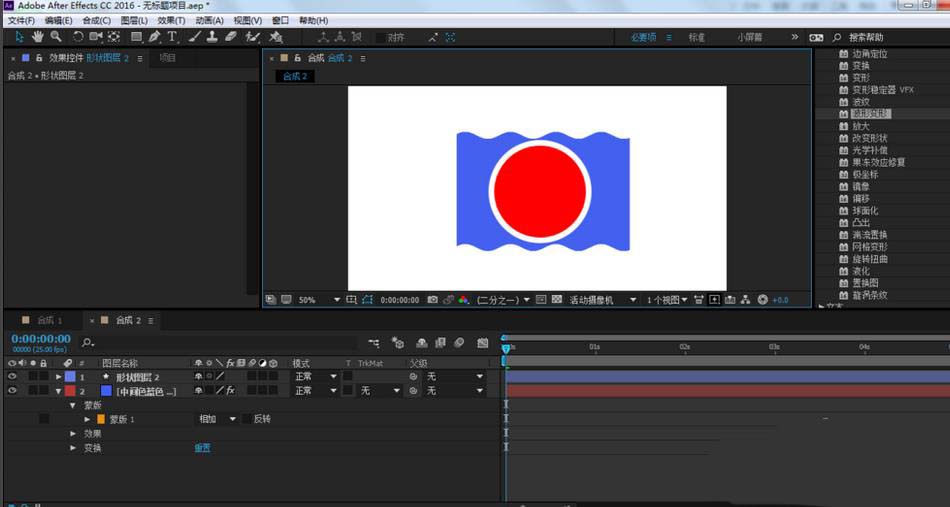Hide 形状图层 2 with its eye icon

pyautogui.click(x=12, y=377)
